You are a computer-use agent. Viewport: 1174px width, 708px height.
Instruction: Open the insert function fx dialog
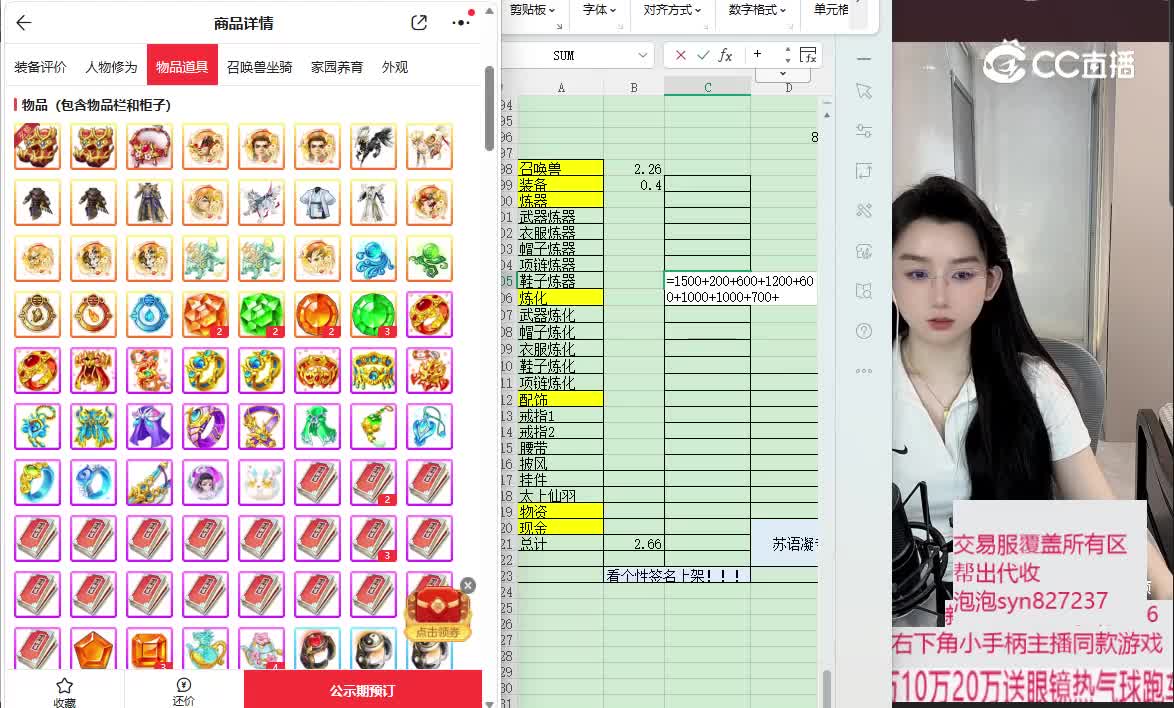coord(725,55)
